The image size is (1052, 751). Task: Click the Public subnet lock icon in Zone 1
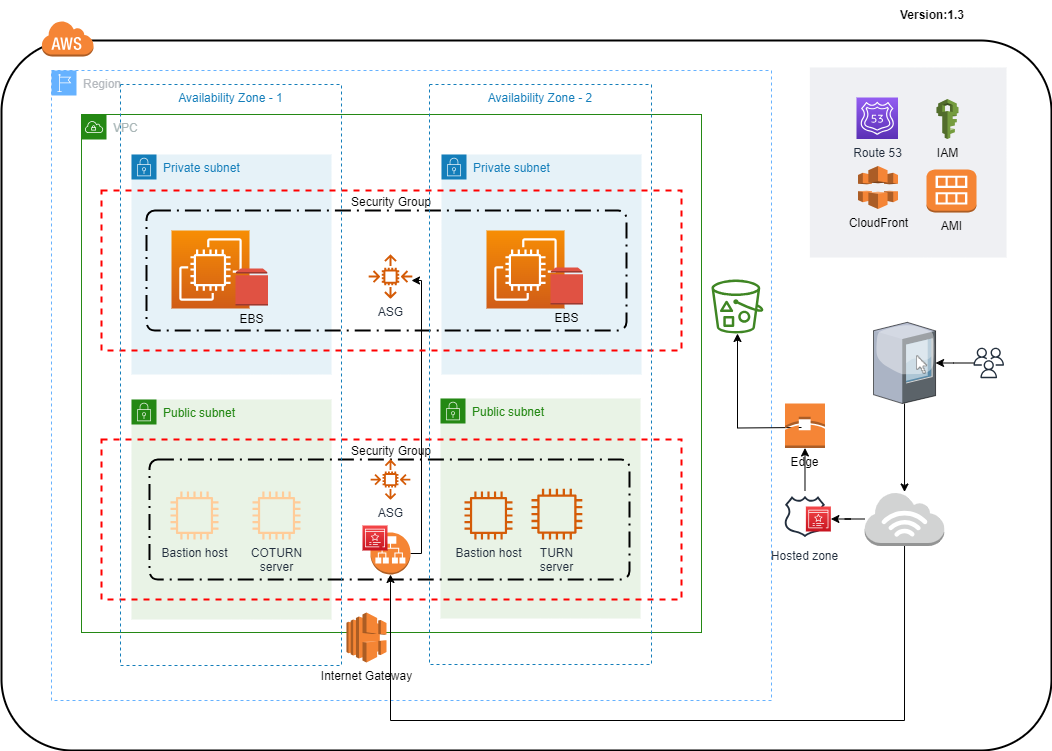pos(144,412)
